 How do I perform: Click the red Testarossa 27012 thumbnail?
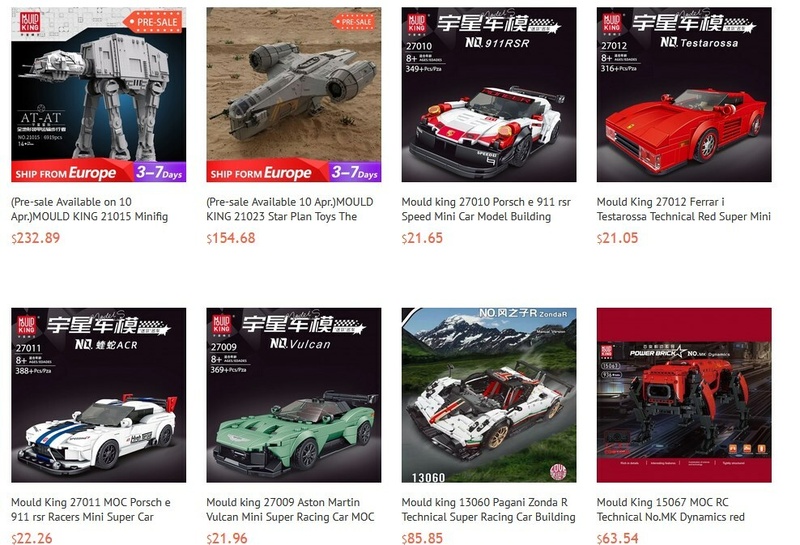pos(684,94)
